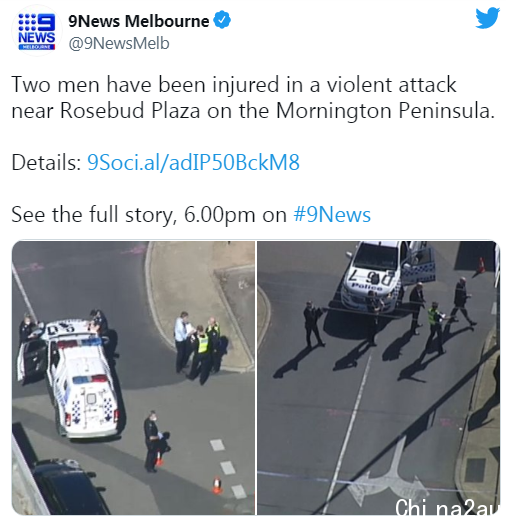View the left police scene photo
Screen dimensions: 506x521
pyautogui.click(x=133, y=378)
